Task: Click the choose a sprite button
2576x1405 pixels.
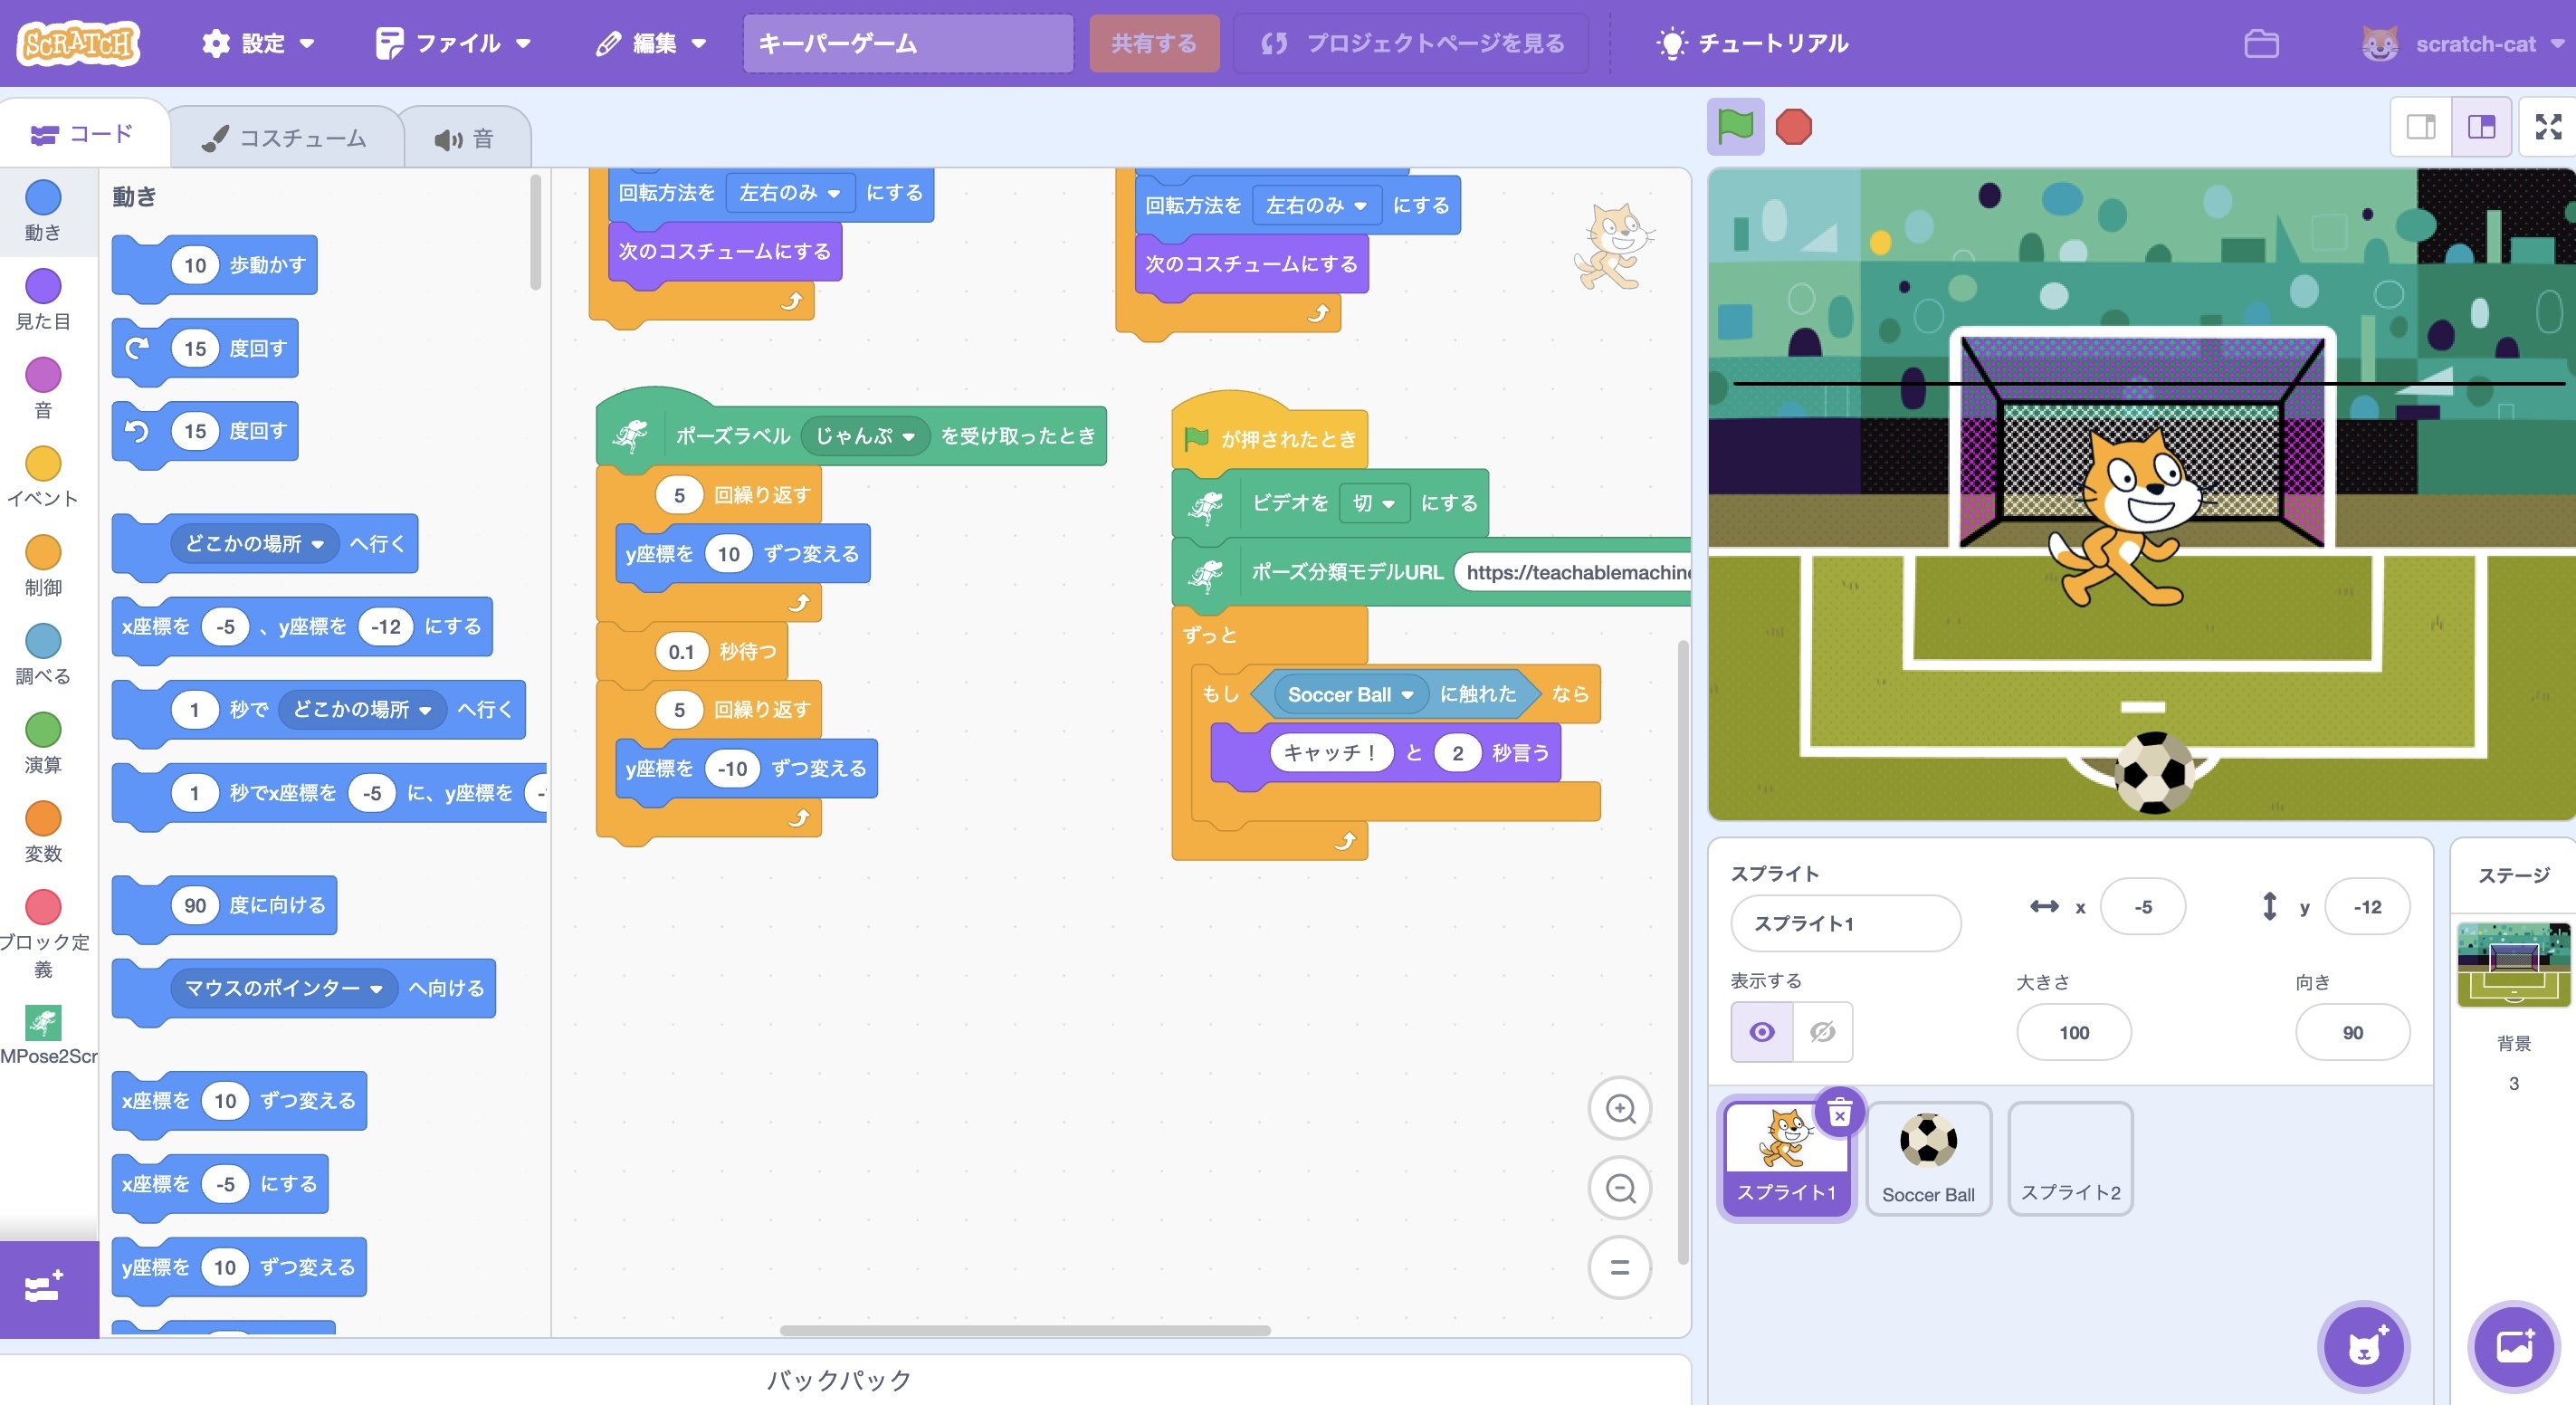Action: 2363,1346
